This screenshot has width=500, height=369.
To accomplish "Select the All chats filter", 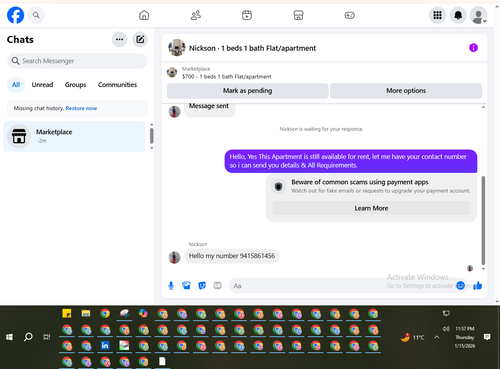I will tap(16, 85).
